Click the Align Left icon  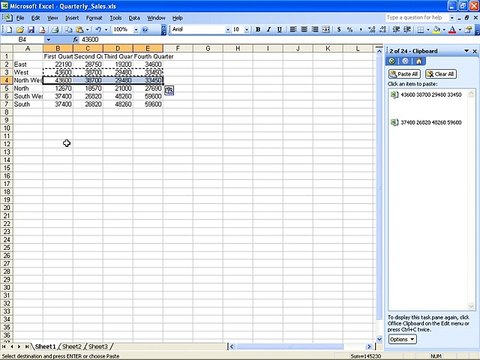293,30
